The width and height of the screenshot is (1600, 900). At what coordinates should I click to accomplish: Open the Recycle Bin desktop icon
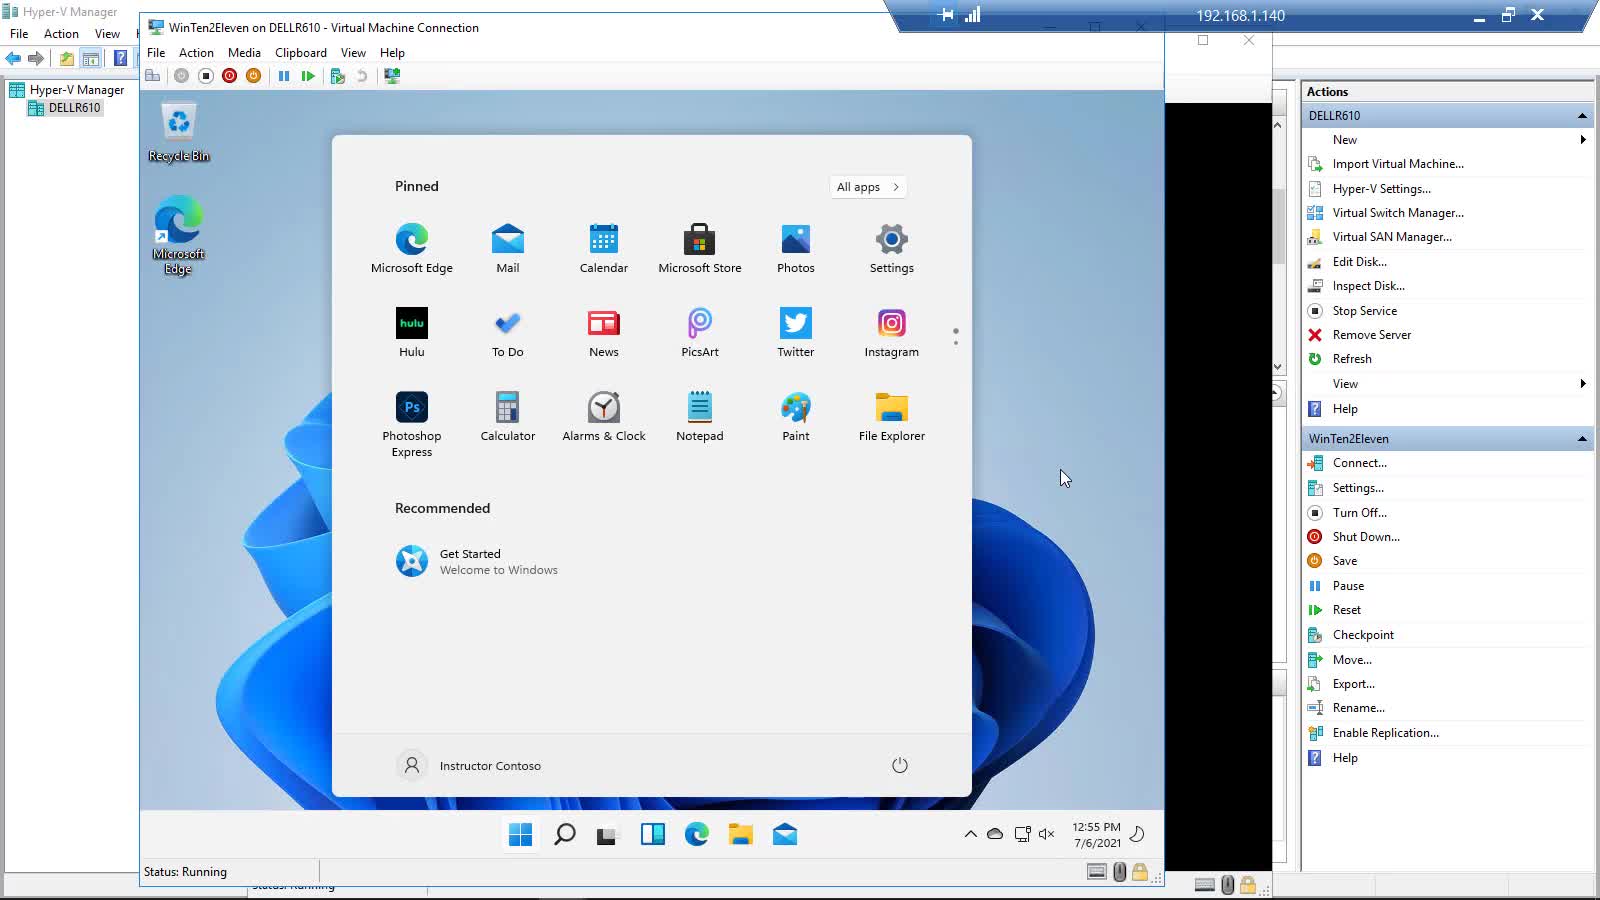click(x=179, y=132)
